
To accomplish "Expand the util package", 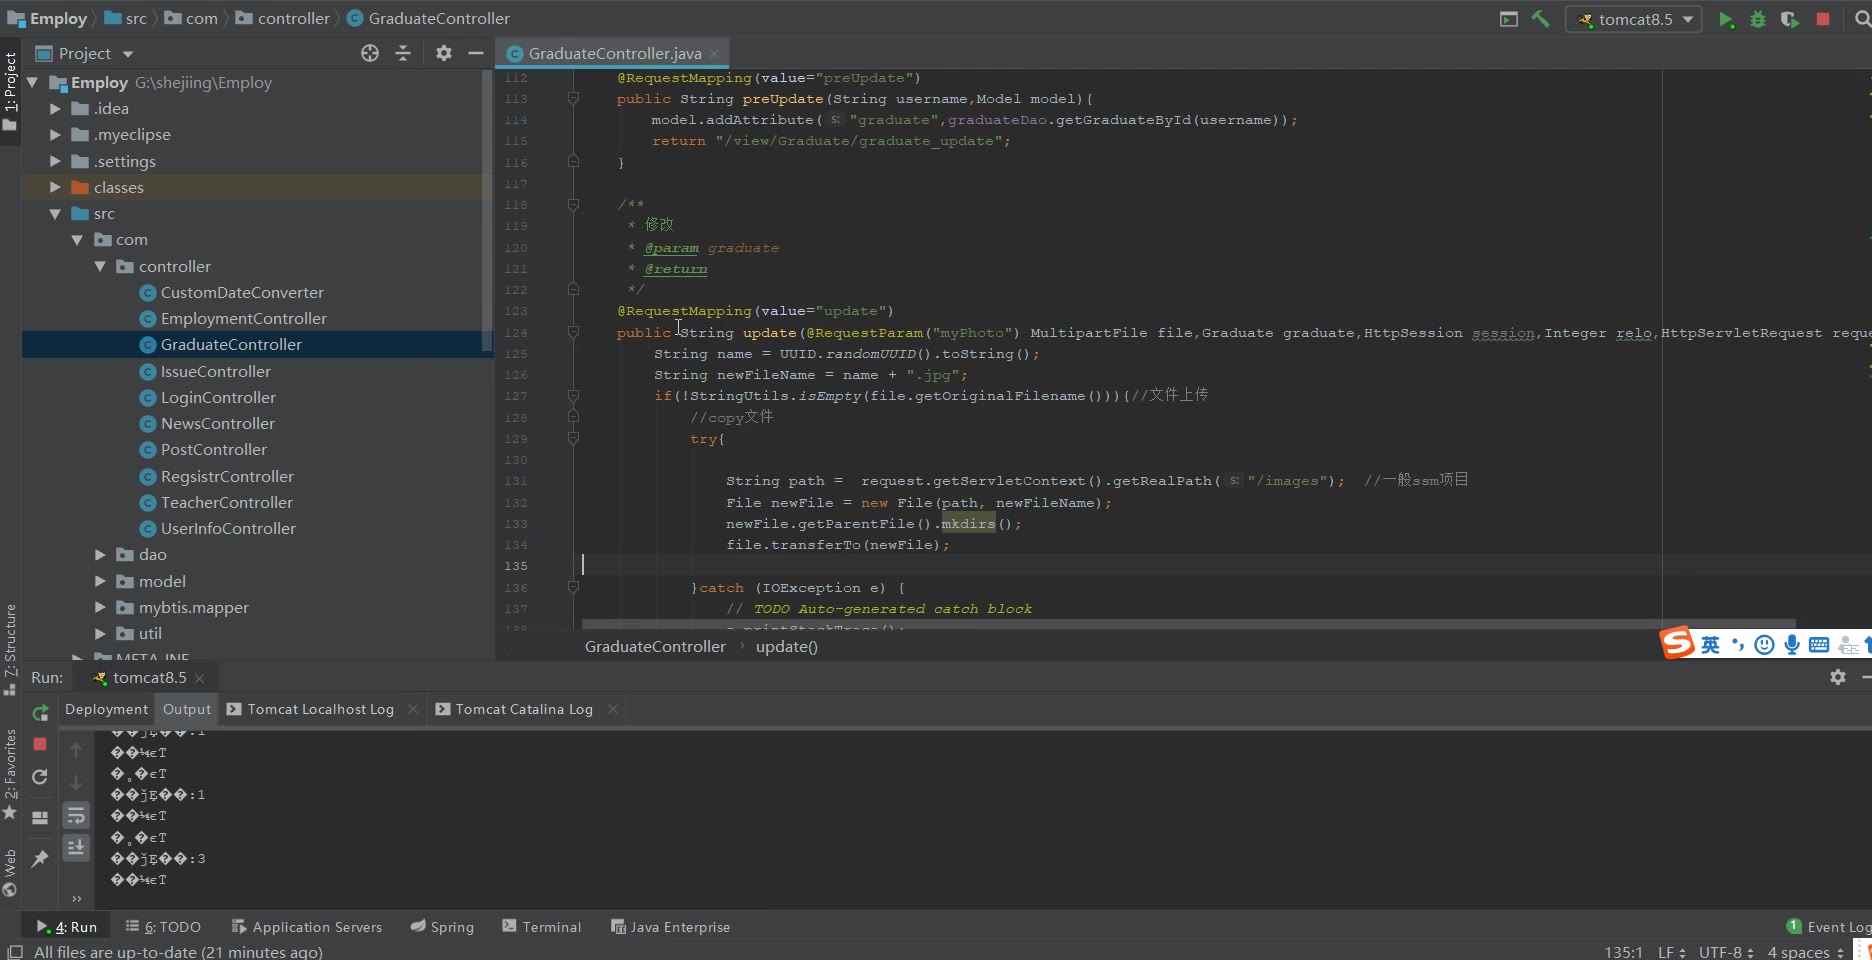I will pos(100,633).
